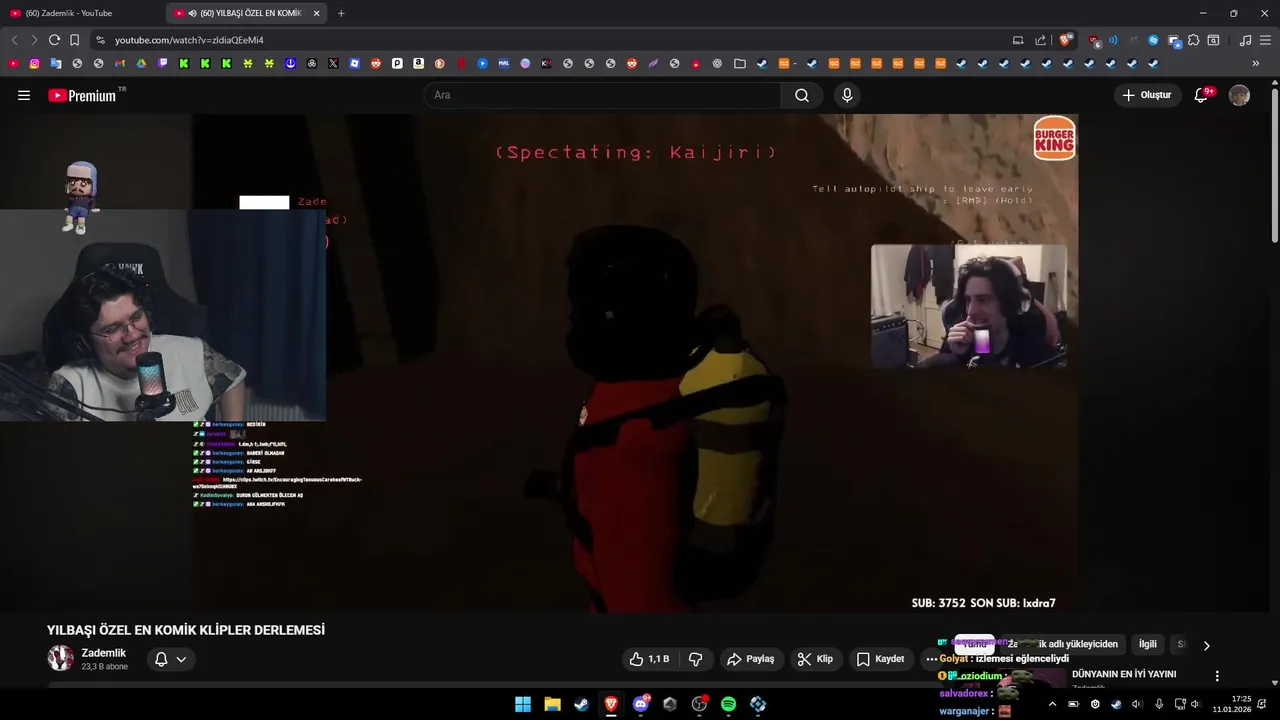This screenshot has width=1280, height=720.
Task: Click video title YILBAŞI ÖZEL EN KOMİK KLİPLER
Action: [x=186, y=630]
